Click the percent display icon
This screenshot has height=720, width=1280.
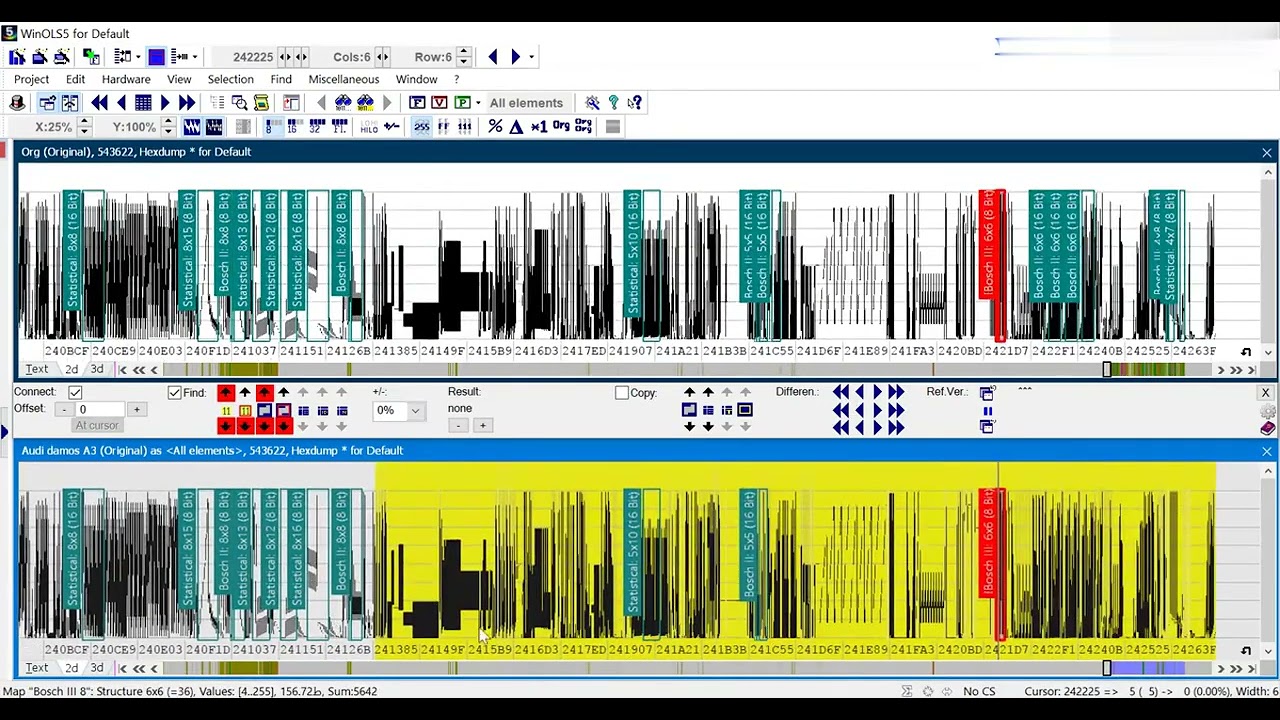(x=495, y=127)
